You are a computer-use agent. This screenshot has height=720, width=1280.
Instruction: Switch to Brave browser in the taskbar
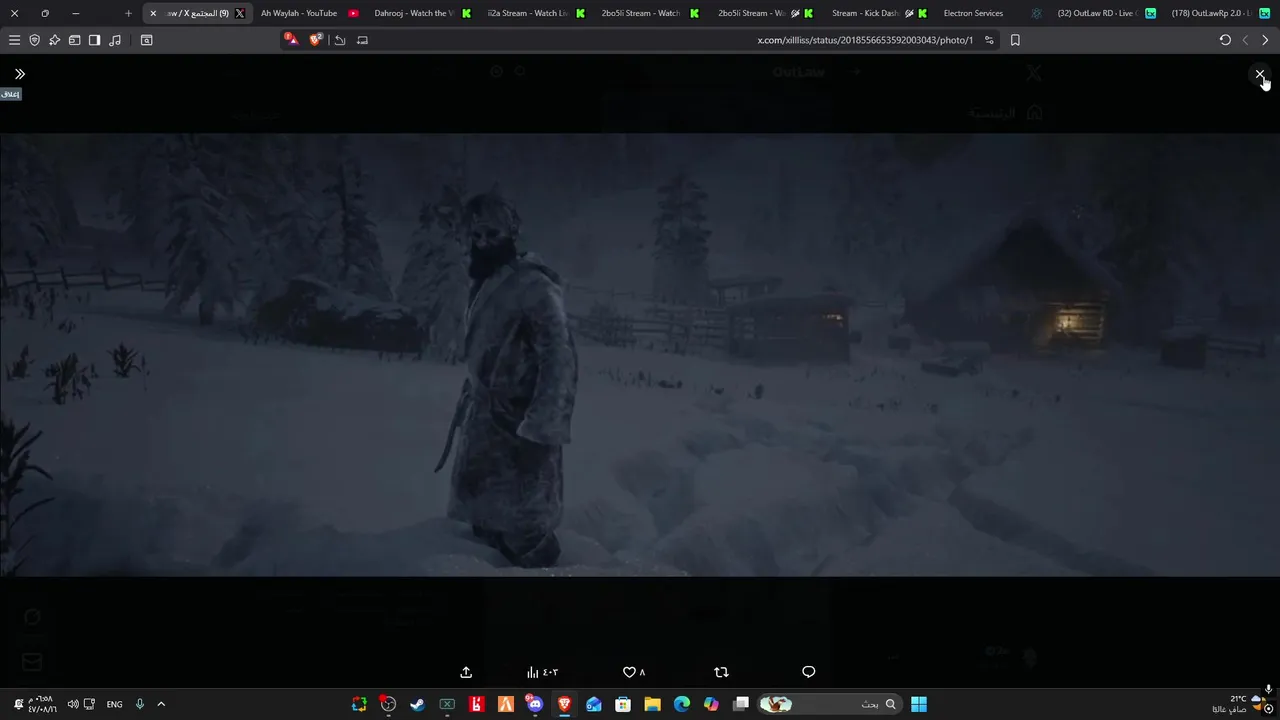point(565,704)
